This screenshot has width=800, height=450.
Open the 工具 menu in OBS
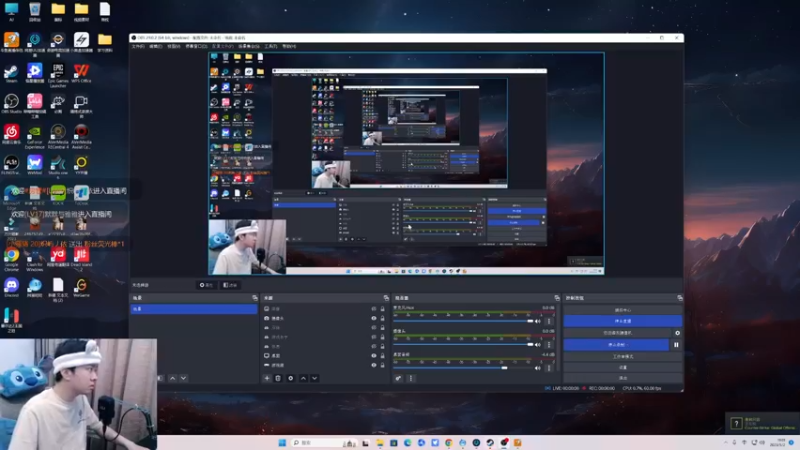[271, 46]
